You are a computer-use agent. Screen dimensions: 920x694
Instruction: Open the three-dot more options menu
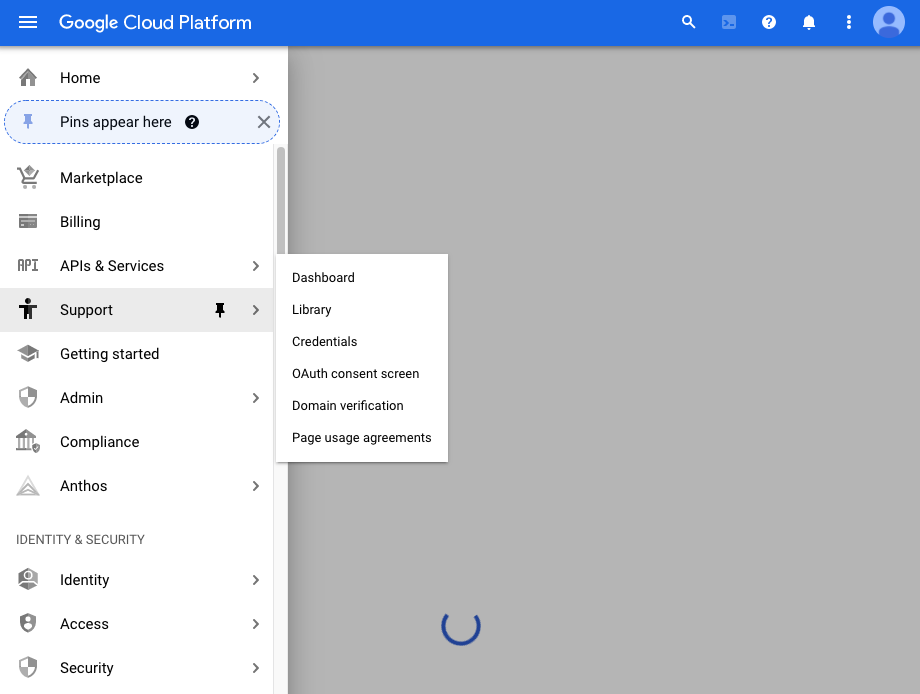point(848,22)
